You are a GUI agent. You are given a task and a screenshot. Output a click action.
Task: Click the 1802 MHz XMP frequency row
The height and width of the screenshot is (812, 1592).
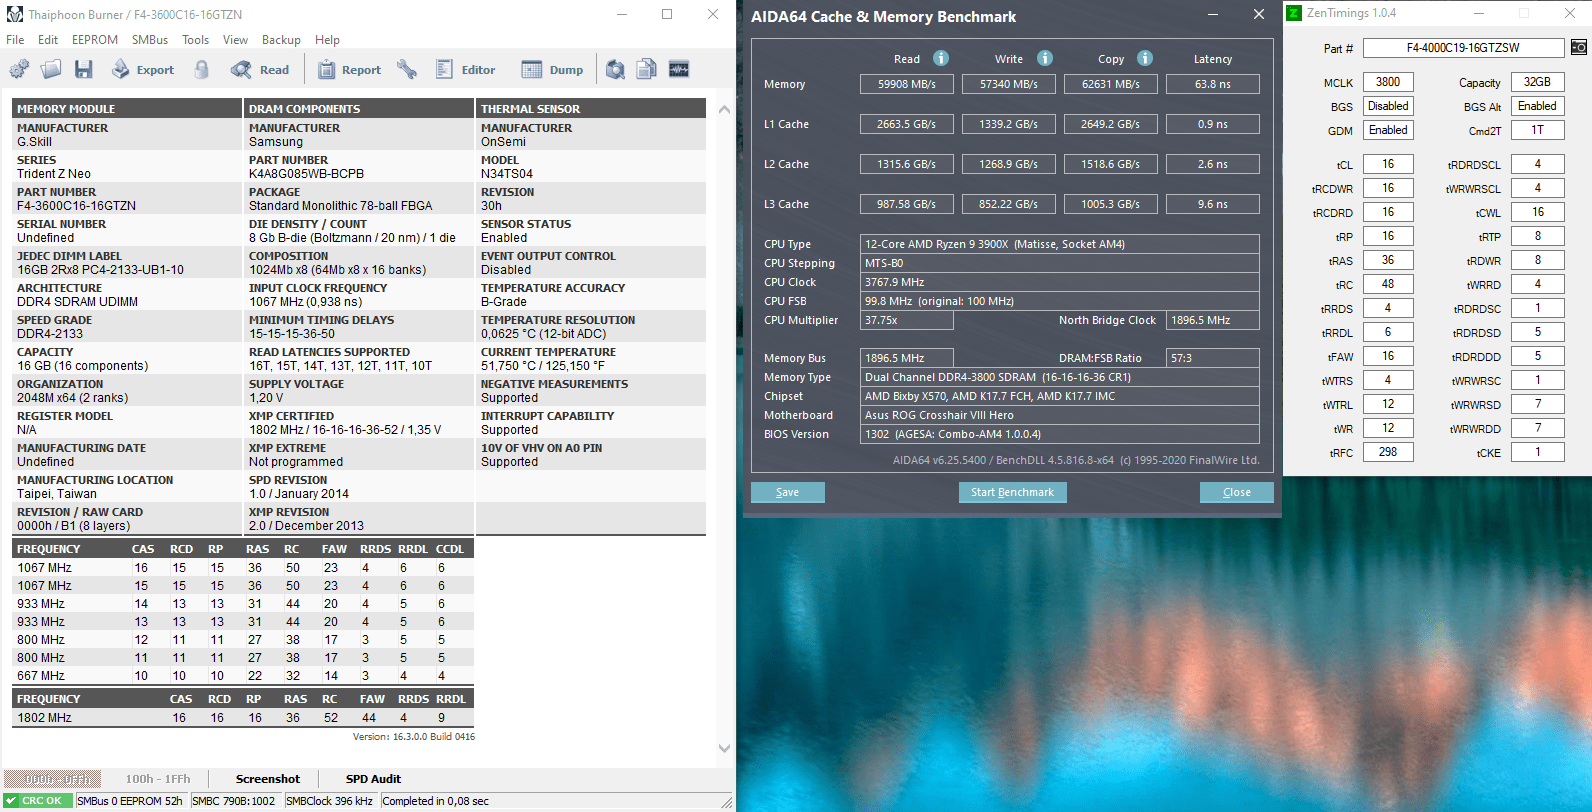tap(243, 718)
